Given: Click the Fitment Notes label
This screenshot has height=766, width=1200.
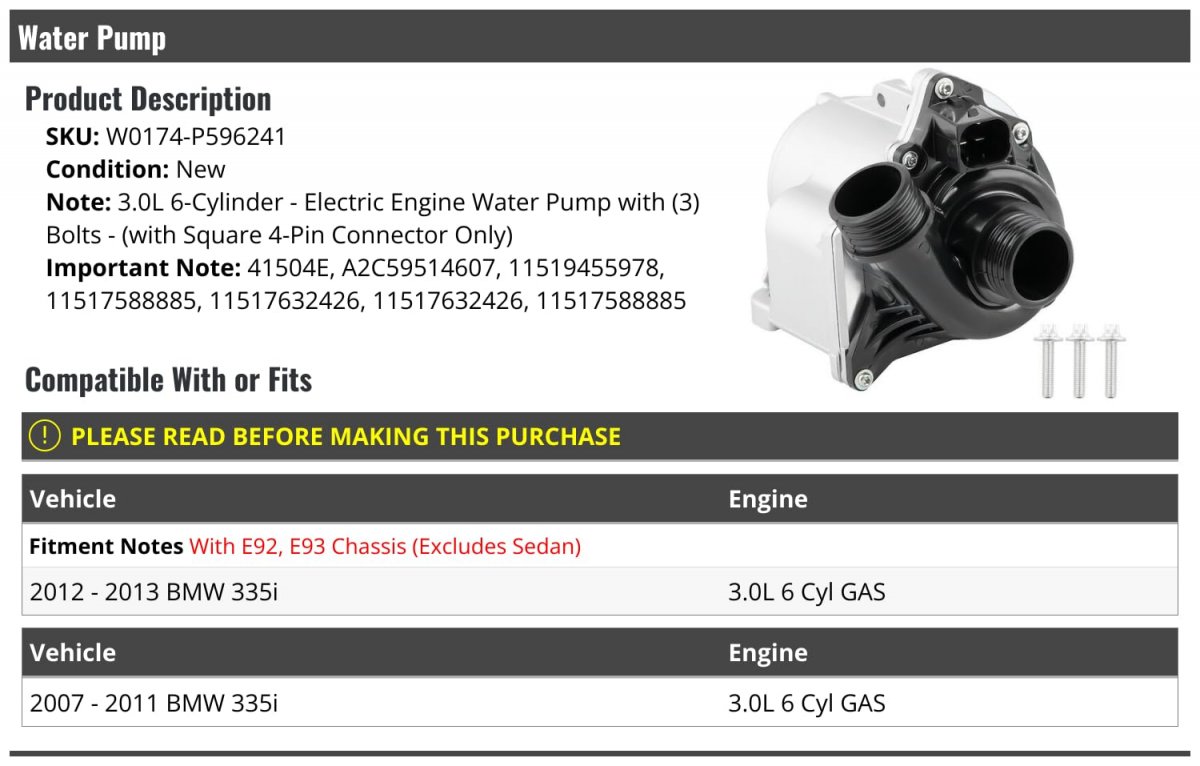Looking at the screenshot, I should point(106,546).
